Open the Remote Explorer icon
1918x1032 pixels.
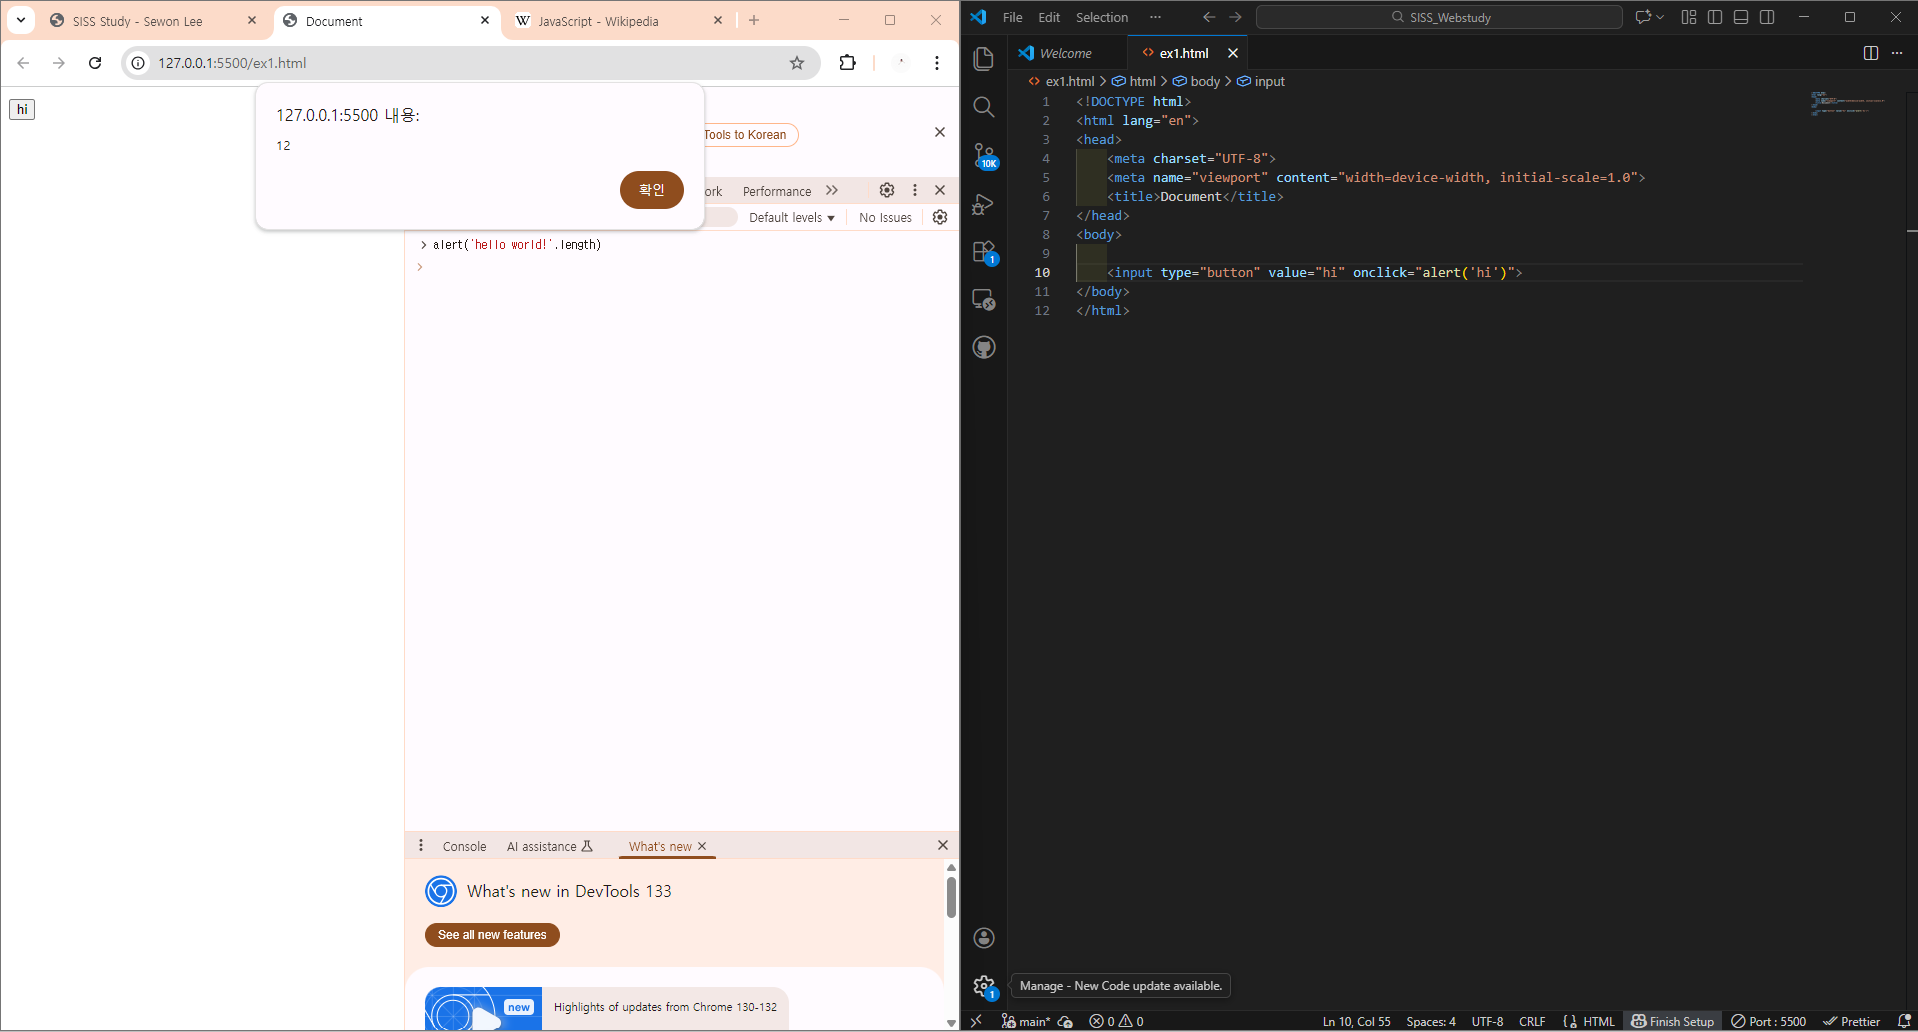tap(984, 300)
